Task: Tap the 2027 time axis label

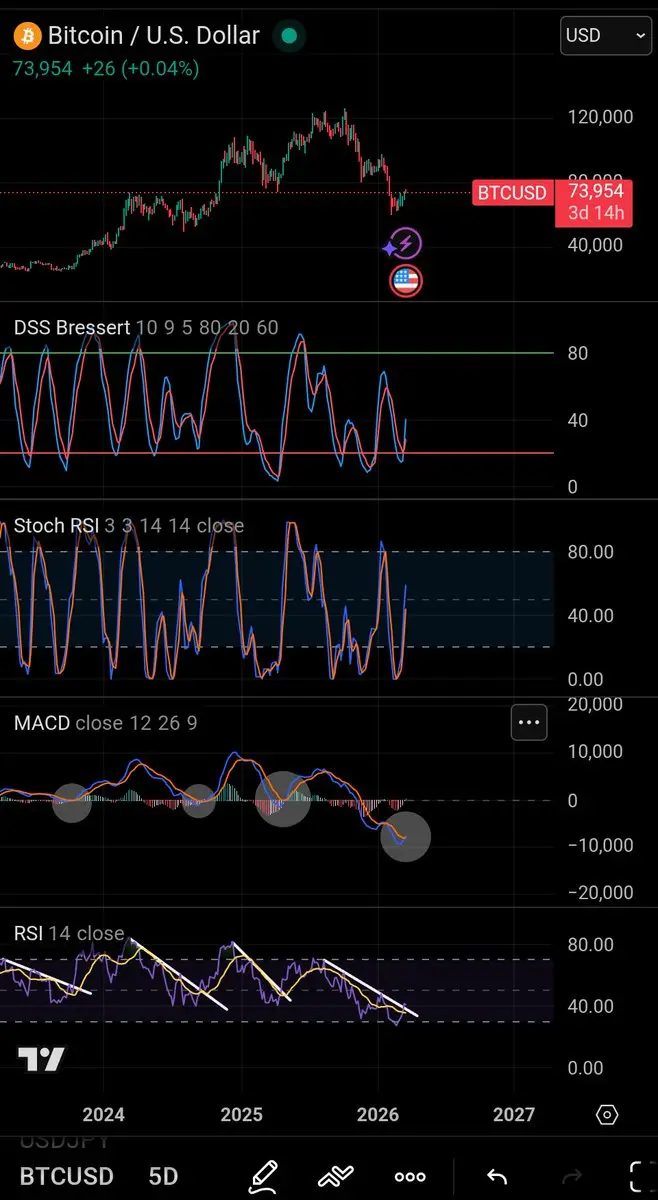Action: pos(513,1115)
